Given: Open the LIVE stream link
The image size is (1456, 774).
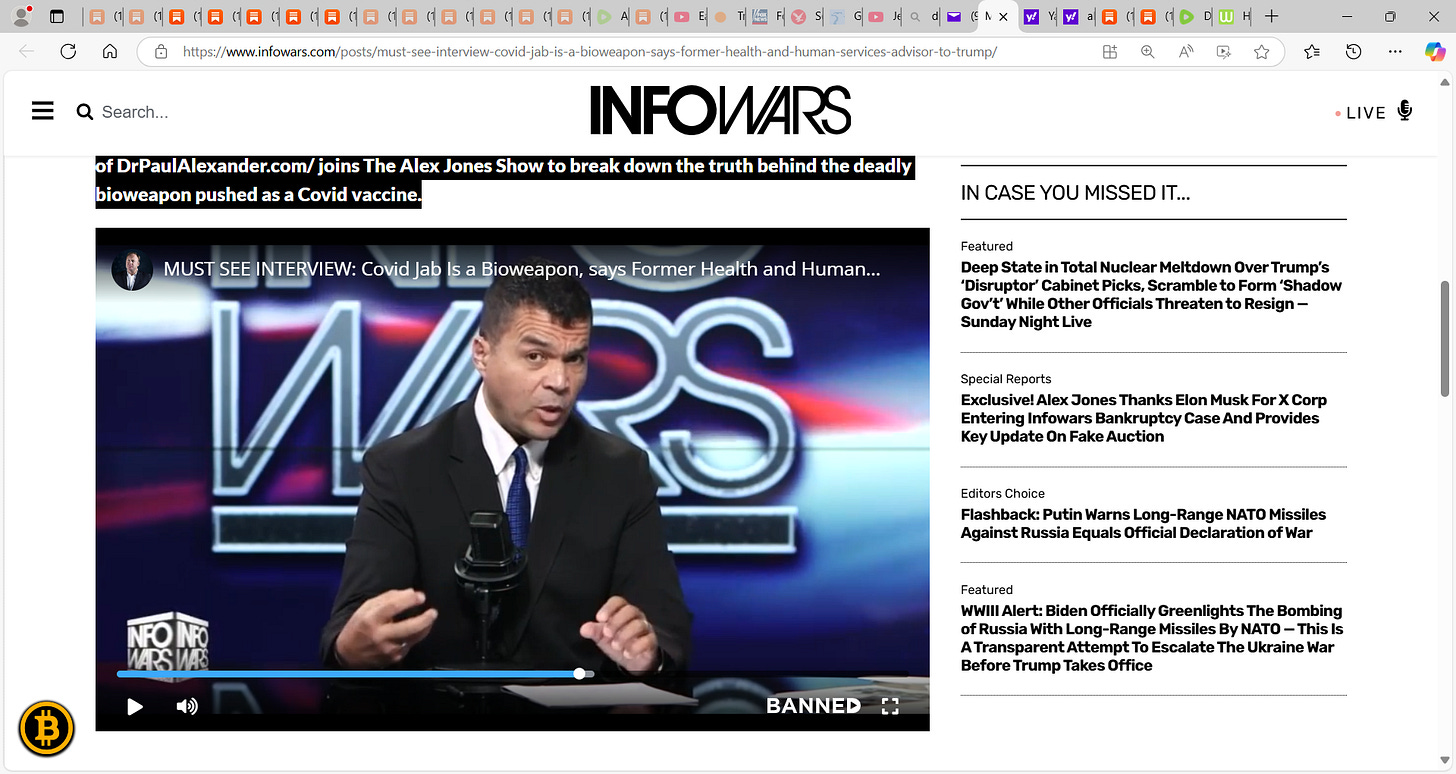Looking at the screenshot, I should [x=1365, y=113].
